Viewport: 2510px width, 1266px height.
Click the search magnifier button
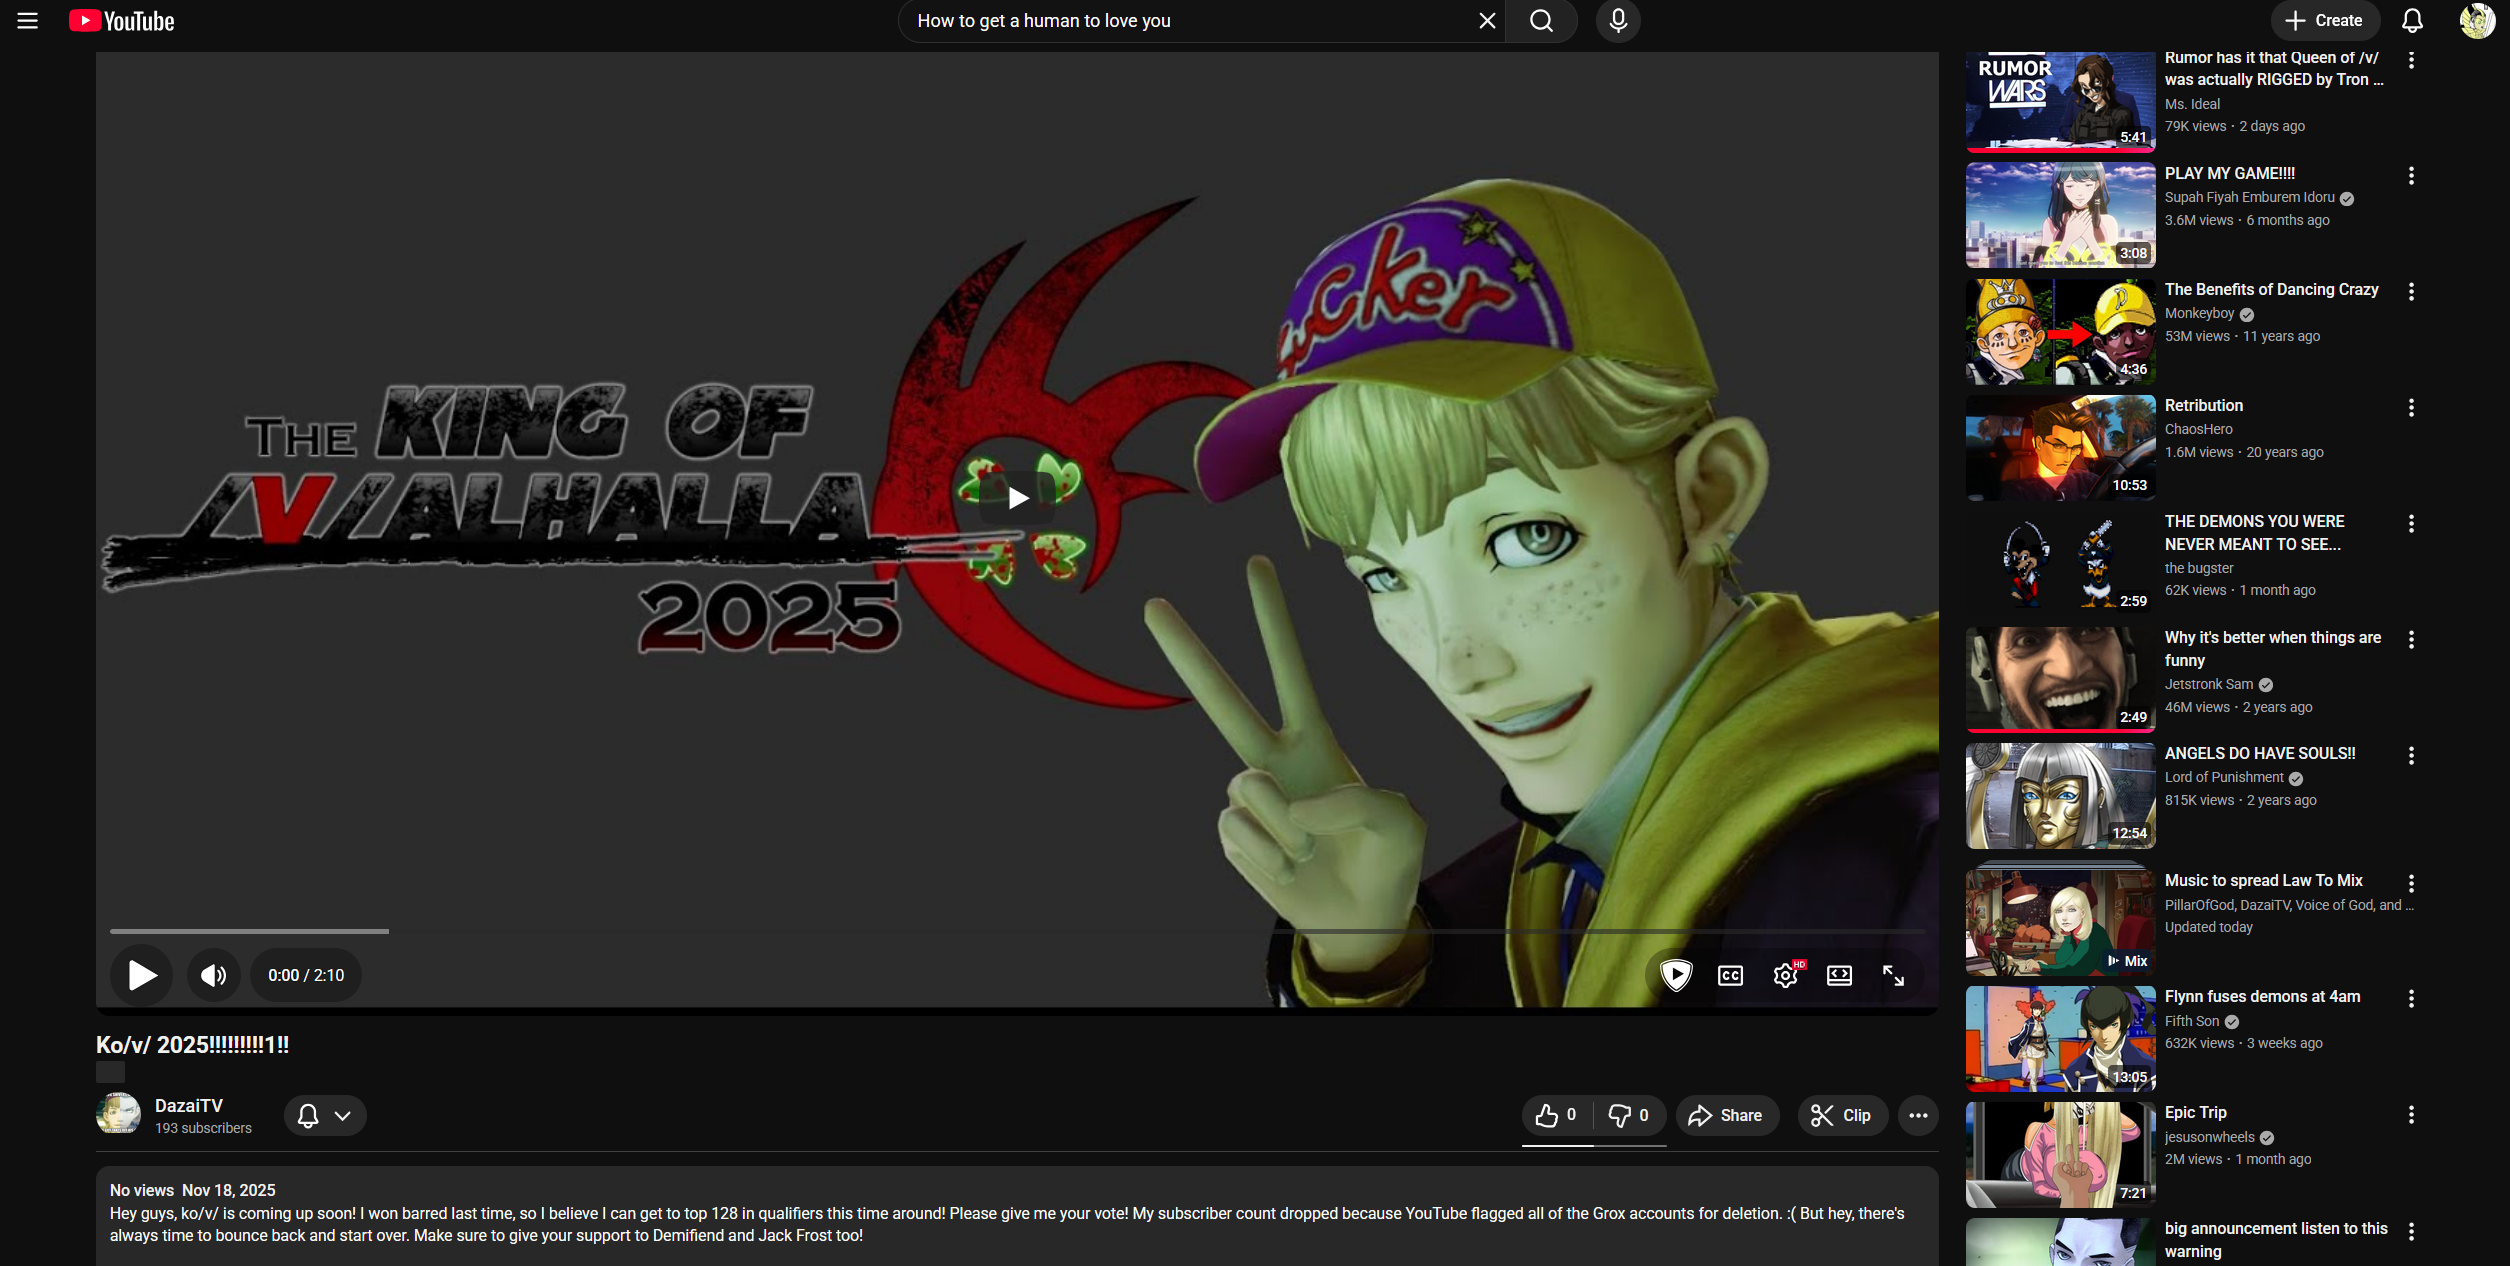coord(1541,21)
